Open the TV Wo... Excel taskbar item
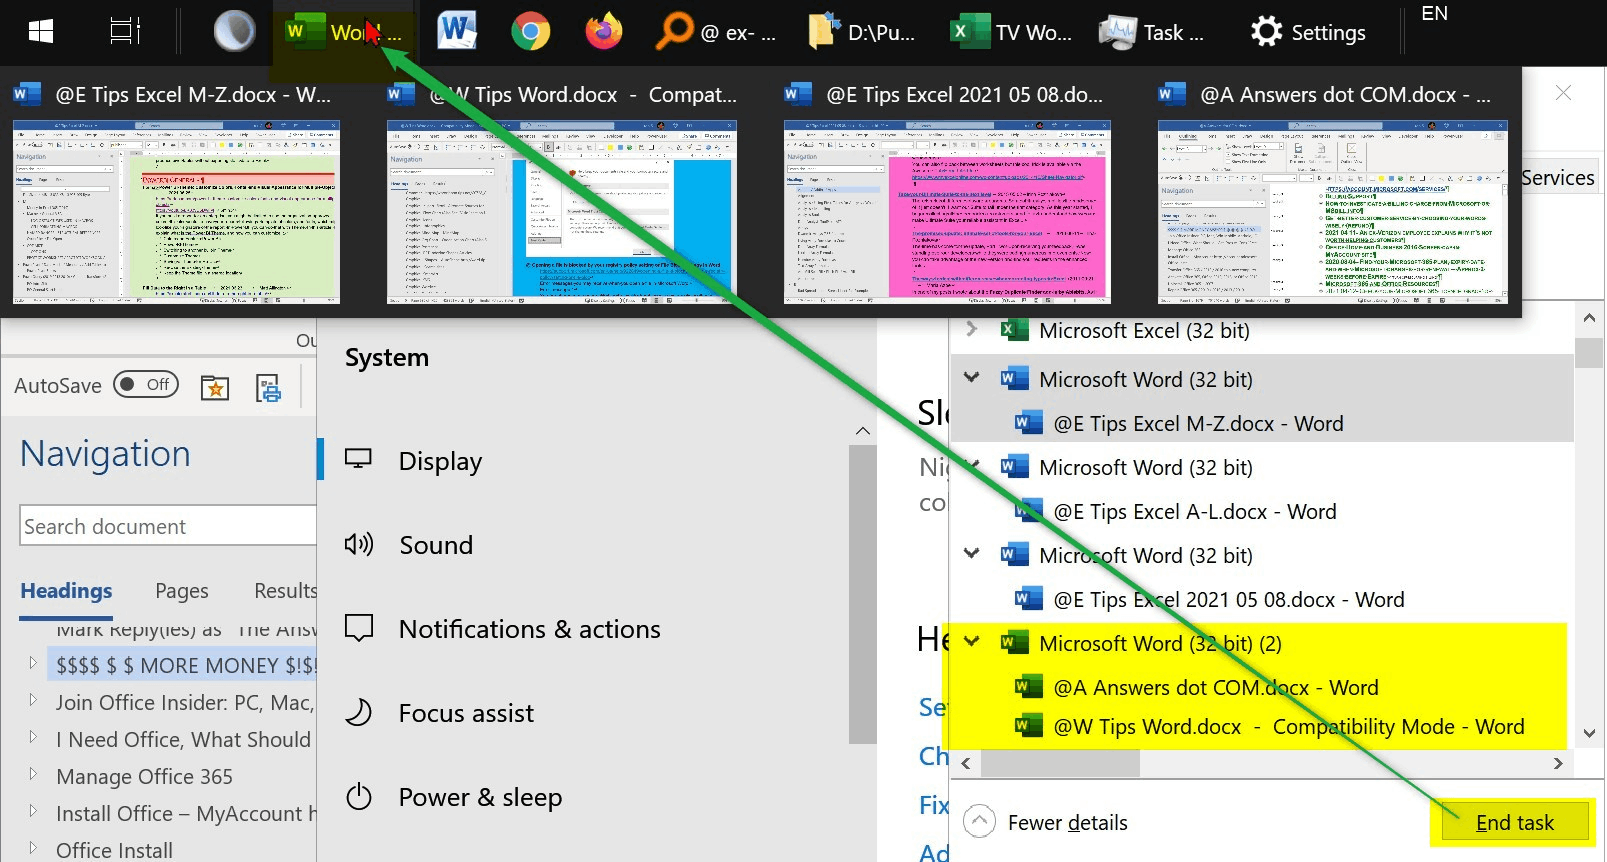The width and height of the screenshot is (1607, 862). point(1010,32)
